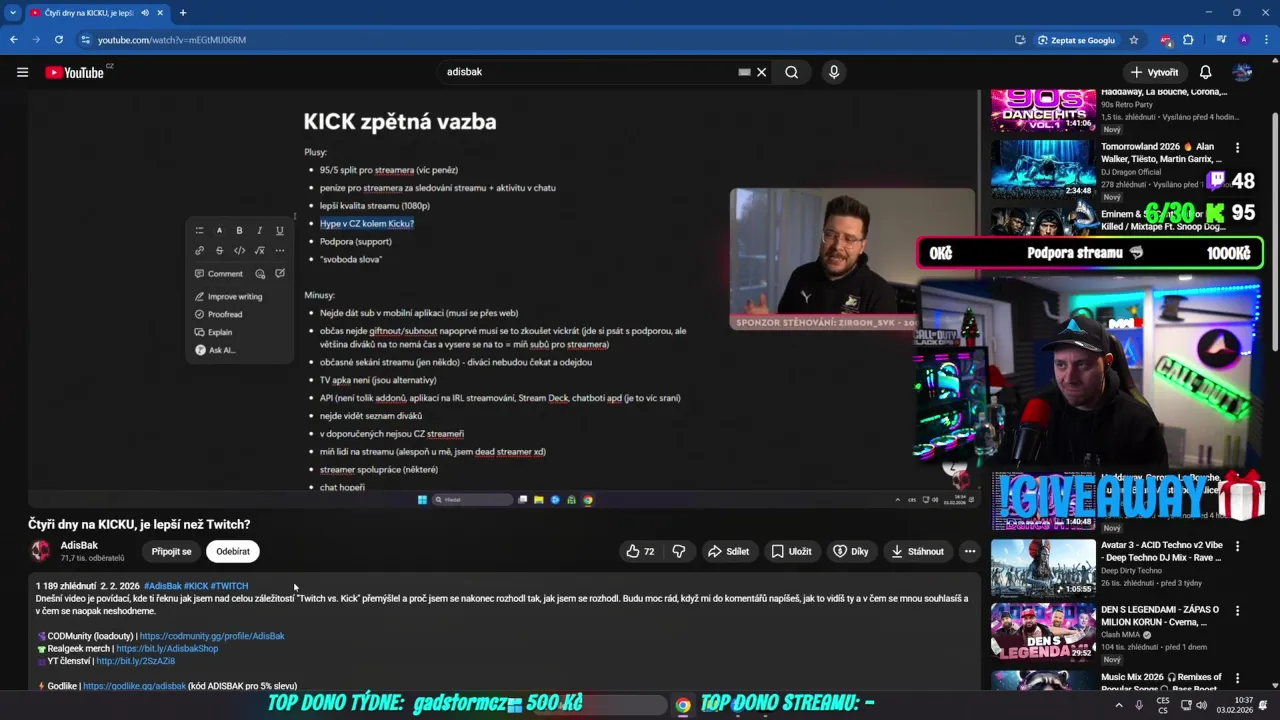The width and height of the screenshot is (1280, 720).
Task: Switch the CES CS keyboard language indicator
Action: click(x=1163, y=705)
